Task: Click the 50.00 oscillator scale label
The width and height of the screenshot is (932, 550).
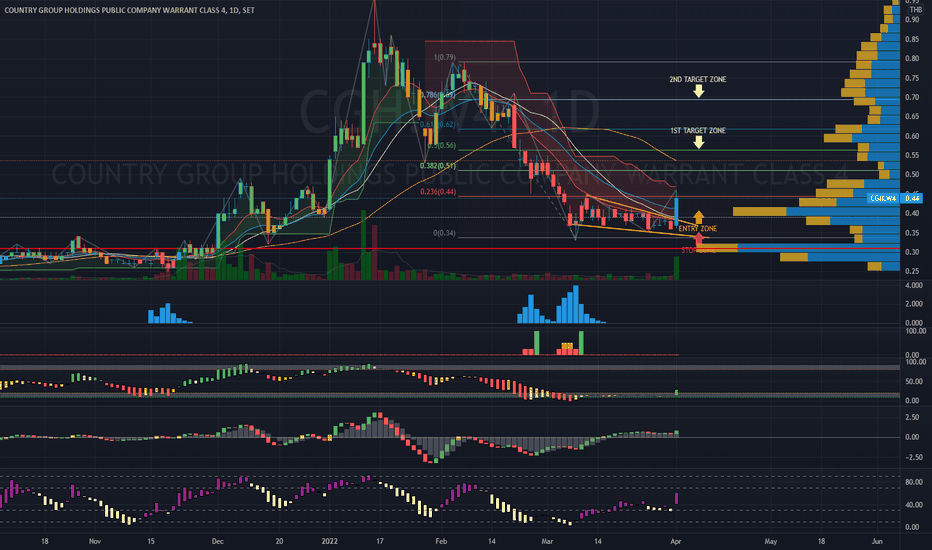Action: [x=914, y=381]
